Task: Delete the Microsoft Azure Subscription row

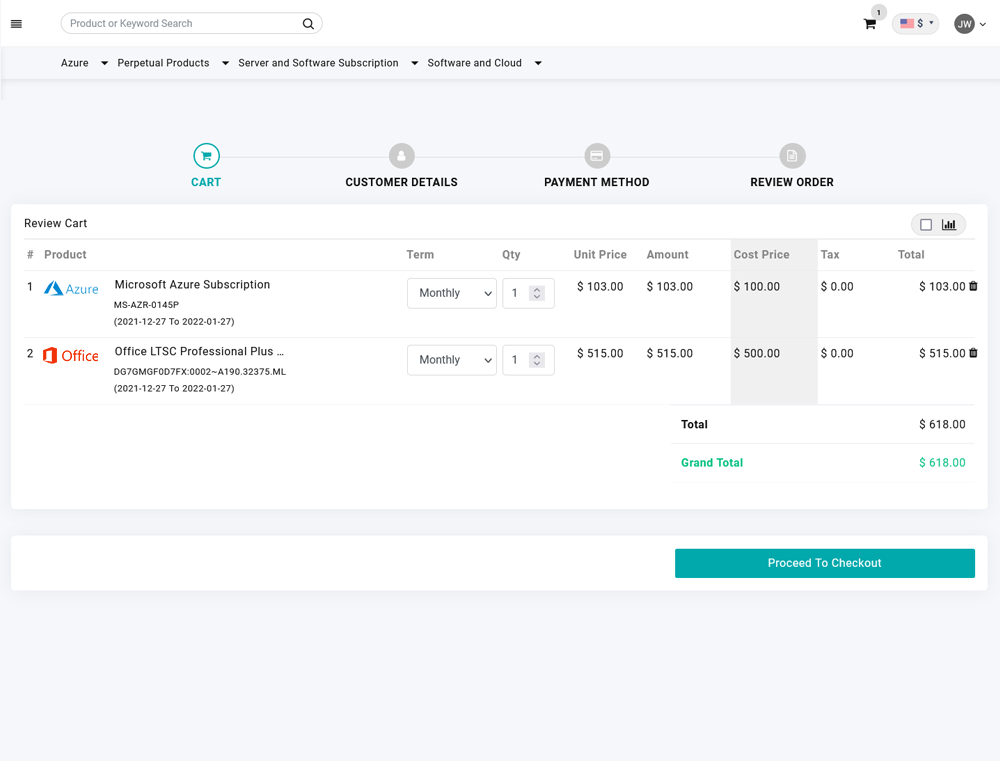Action: (973, 287)
